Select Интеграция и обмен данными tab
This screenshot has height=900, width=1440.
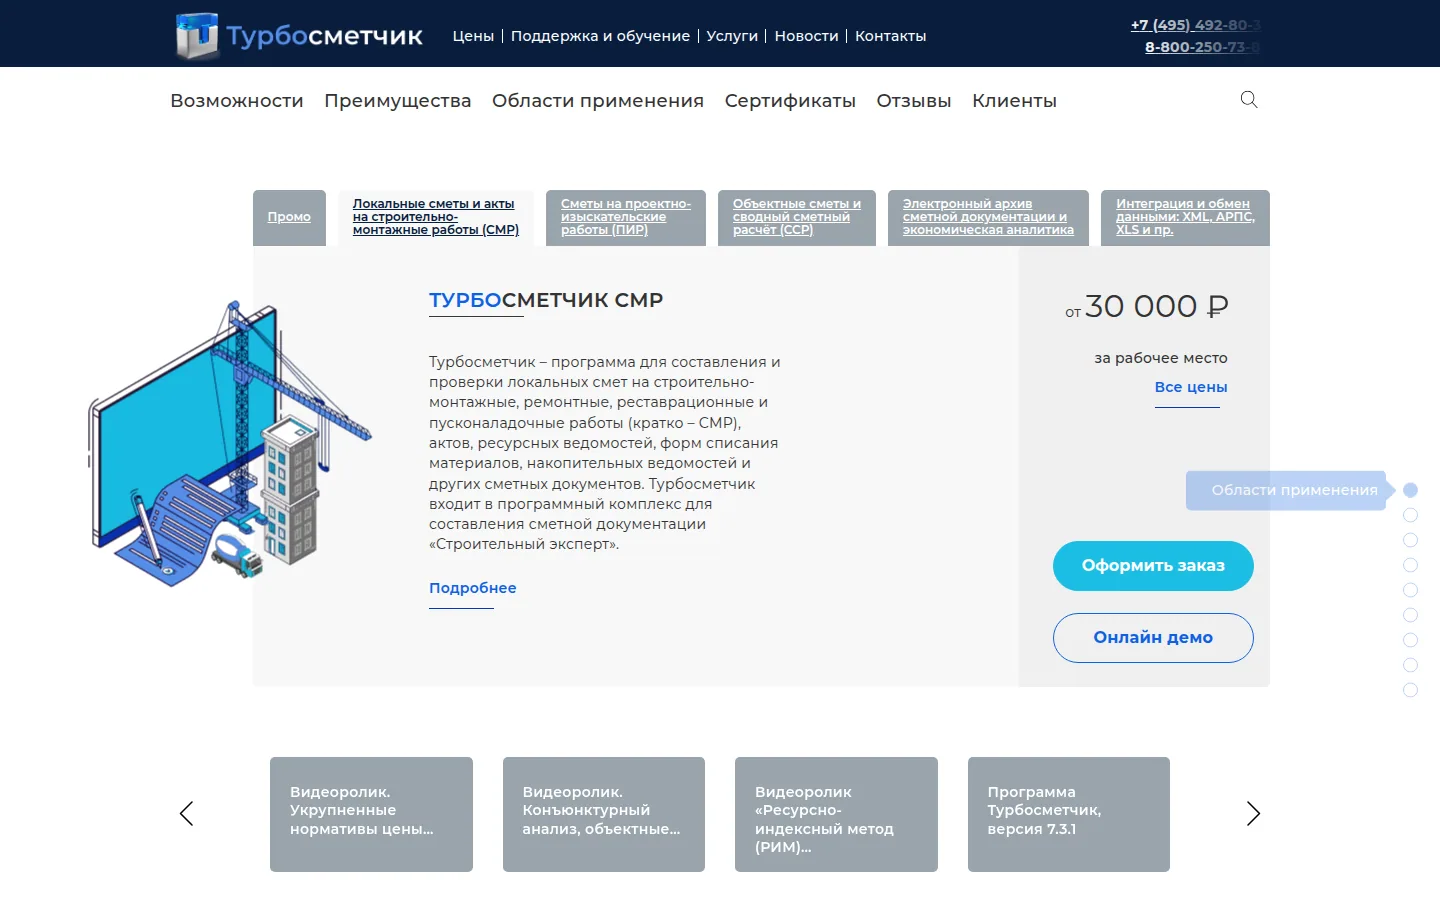(x=1185, y=217)
